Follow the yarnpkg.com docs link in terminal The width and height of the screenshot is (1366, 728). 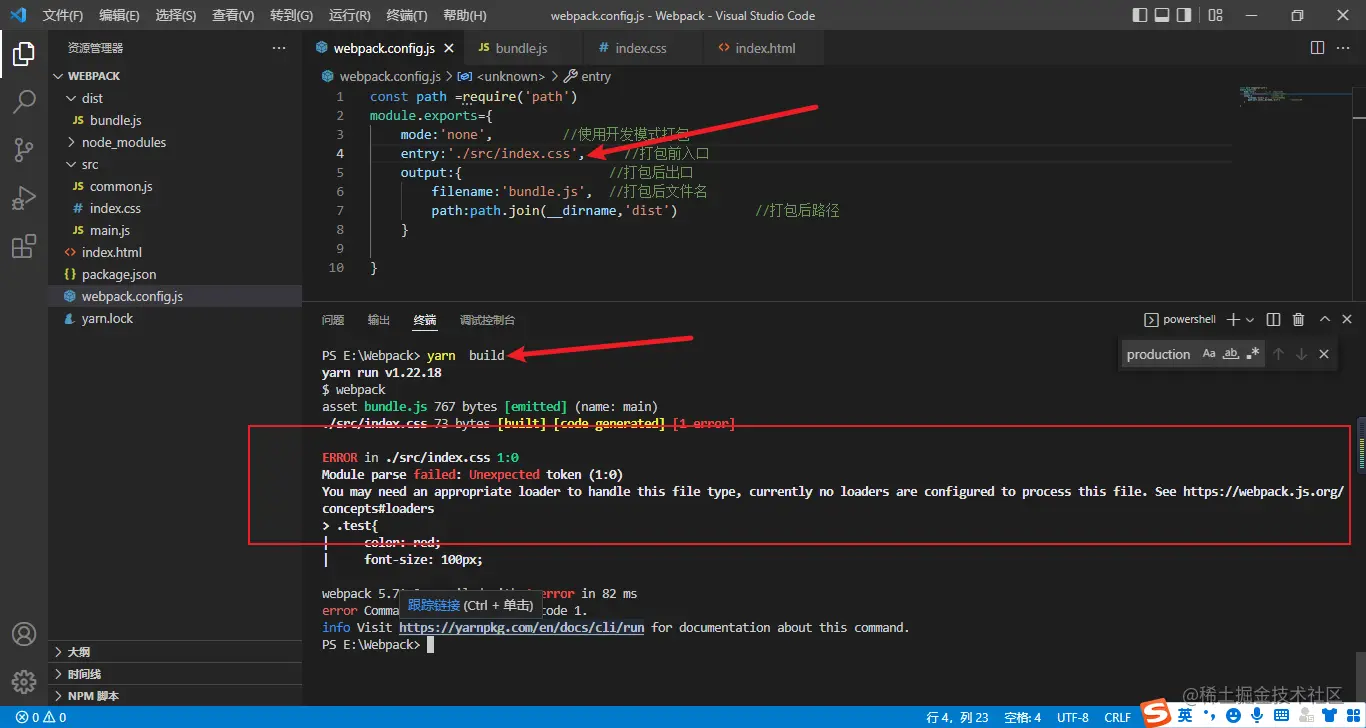click(521, 627)
